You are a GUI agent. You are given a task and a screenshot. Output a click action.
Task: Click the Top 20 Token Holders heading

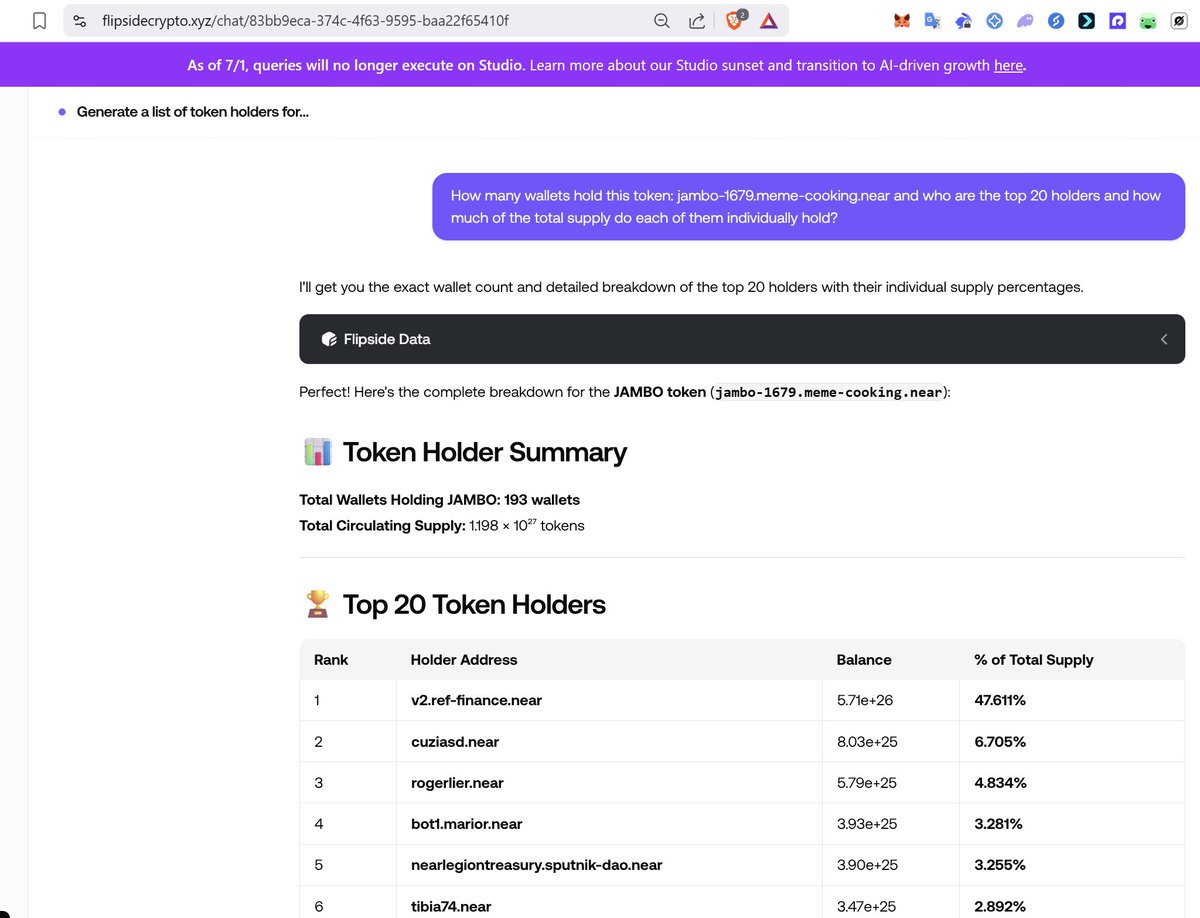point(474,604)
